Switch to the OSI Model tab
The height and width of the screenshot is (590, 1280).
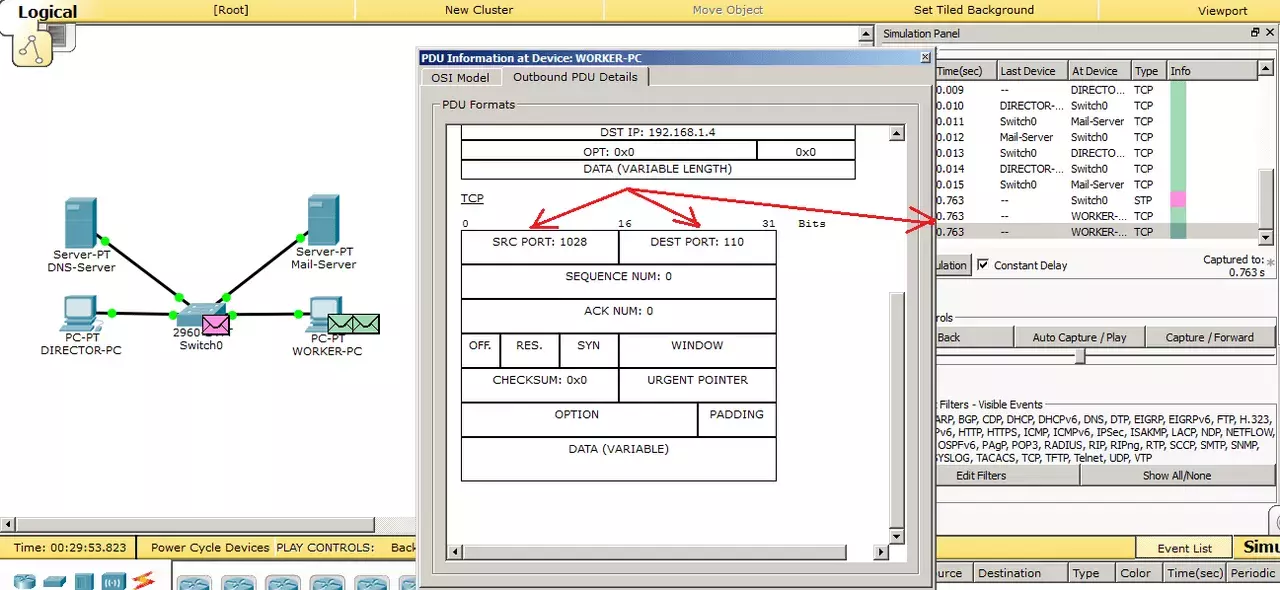pos(460,78)
